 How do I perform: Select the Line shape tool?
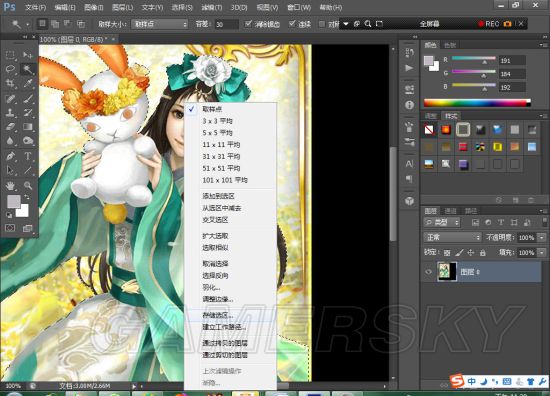28,170
